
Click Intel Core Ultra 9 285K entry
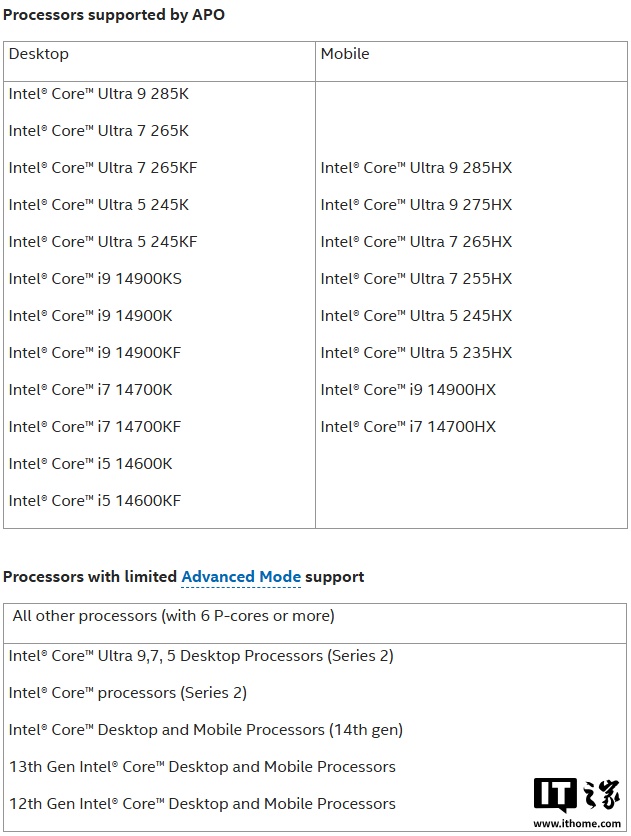99,94
